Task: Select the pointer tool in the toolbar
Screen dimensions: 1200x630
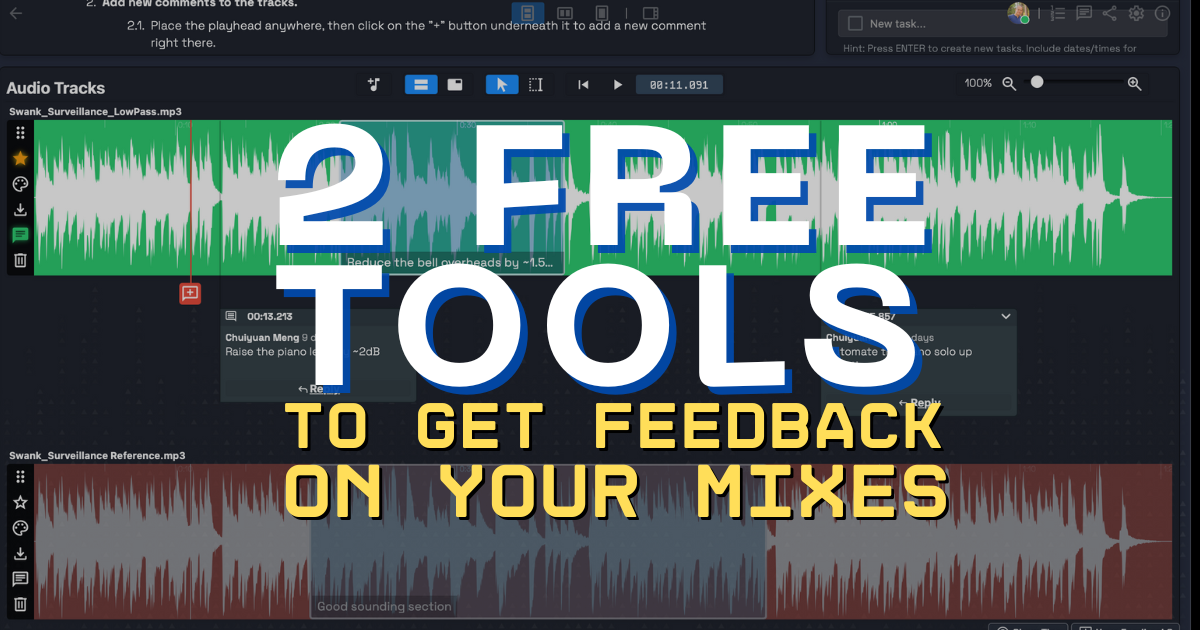Action: [x=501, y=84]
